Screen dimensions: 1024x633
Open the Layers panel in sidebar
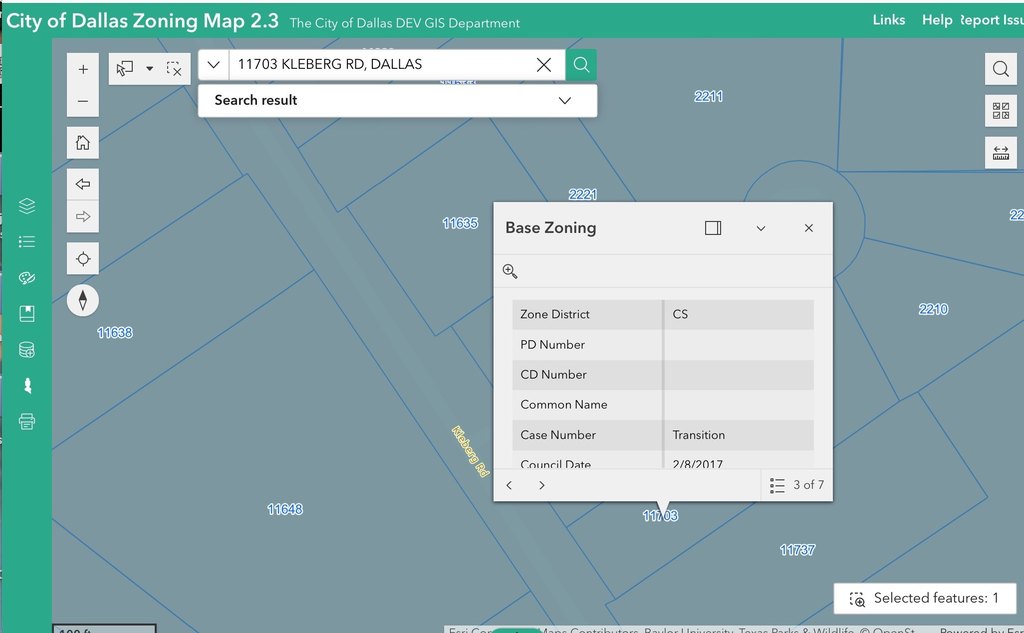(27, 206)
